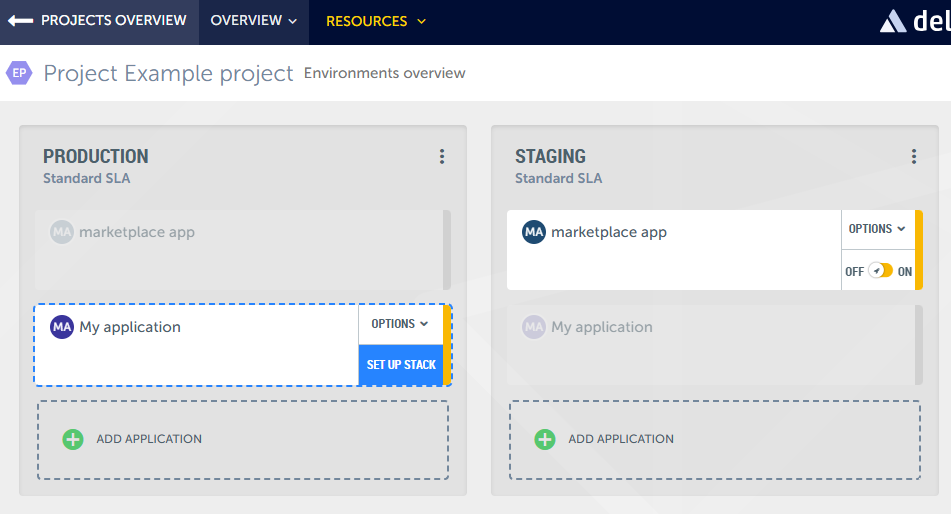Click MA avatar of Production My application
This screenshot has height=514, width=951.
[62, 327]
